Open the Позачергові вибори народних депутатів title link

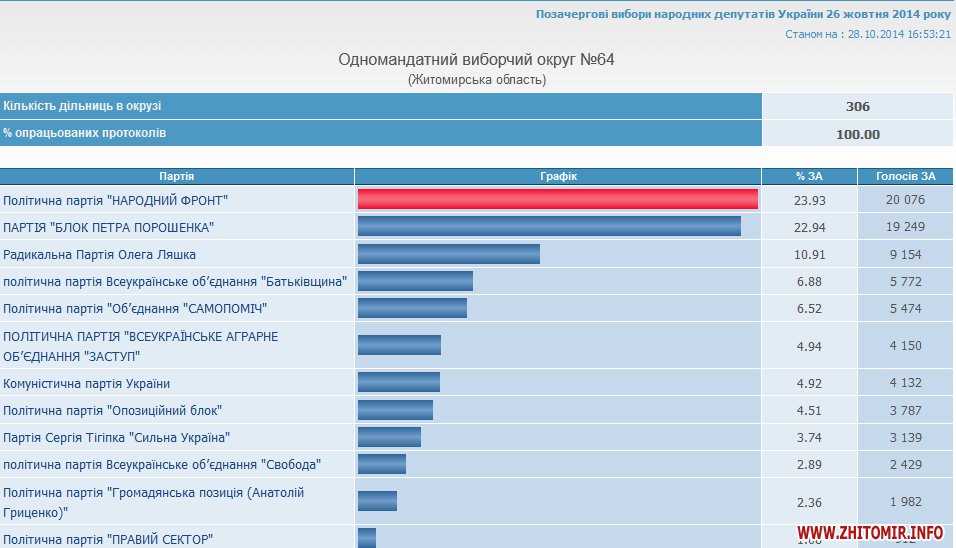pyautogui.click(x=743, y=15)
